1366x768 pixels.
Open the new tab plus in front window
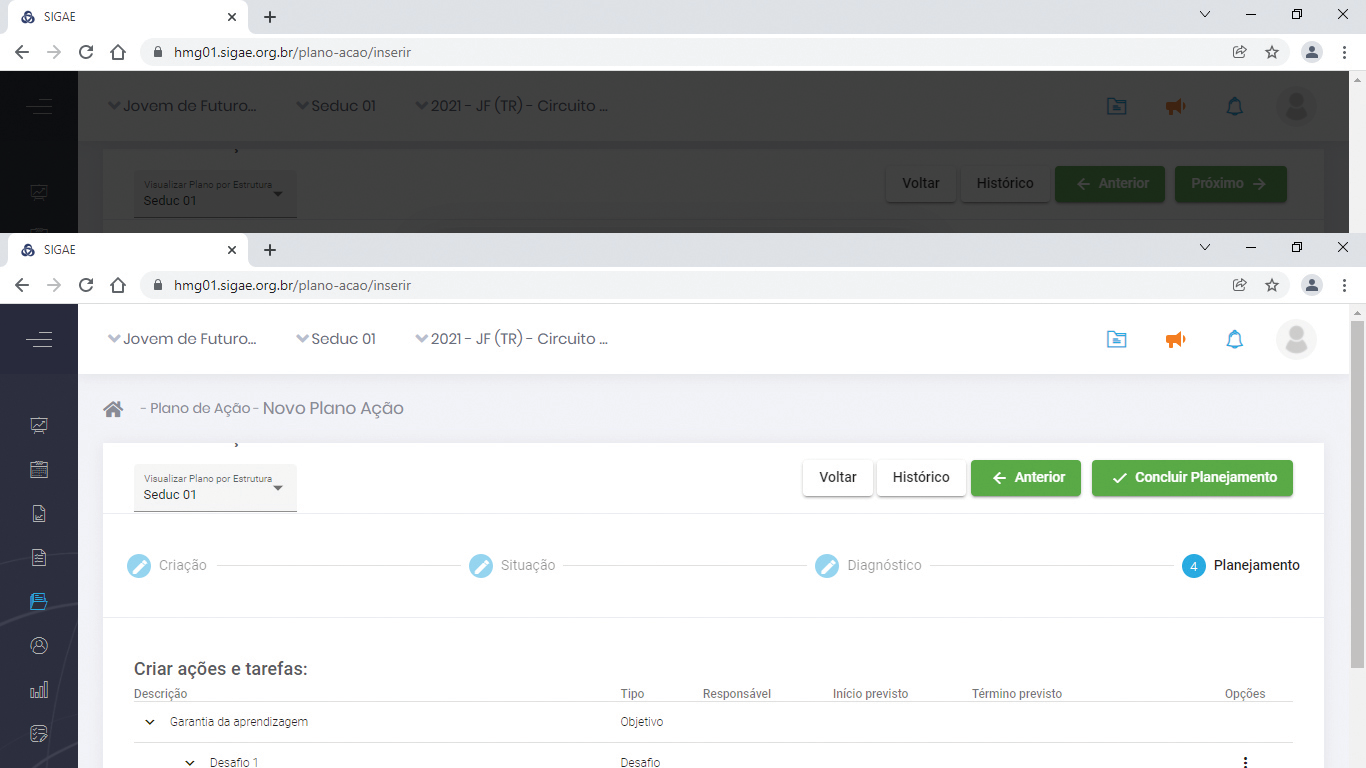pyautogui.click(x=269, y=250)
